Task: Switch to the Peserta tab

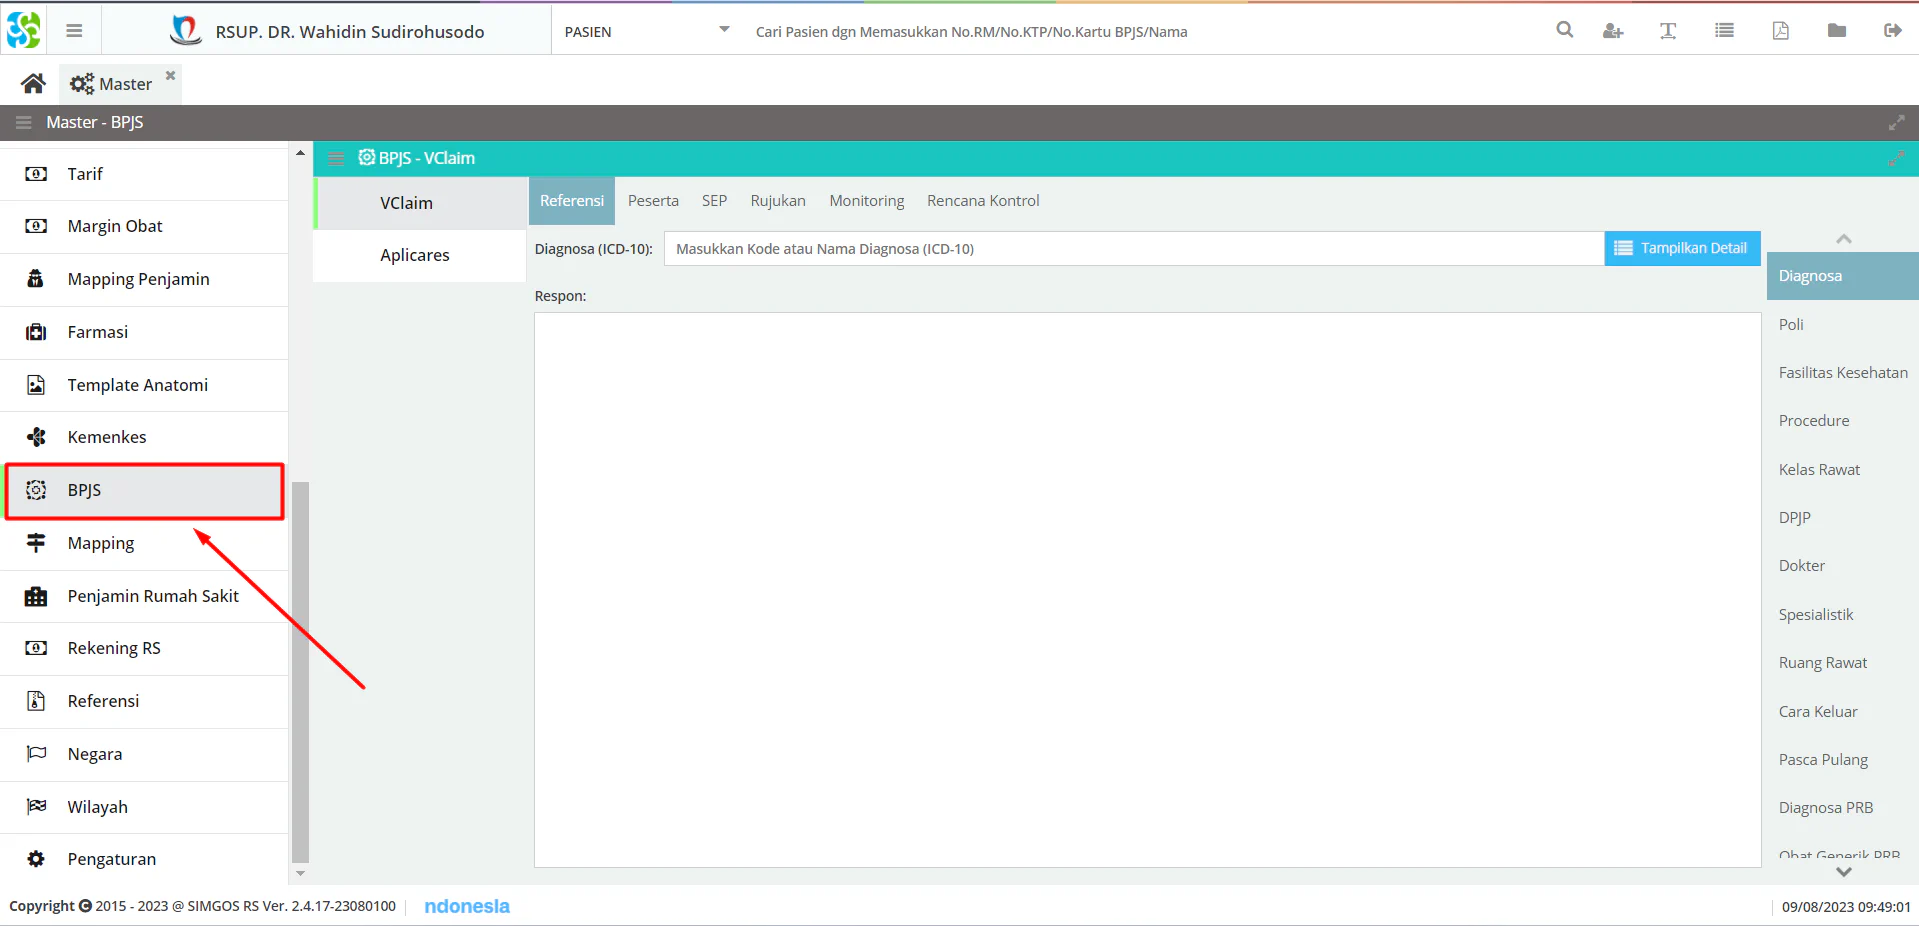Action: coord(653,201)
